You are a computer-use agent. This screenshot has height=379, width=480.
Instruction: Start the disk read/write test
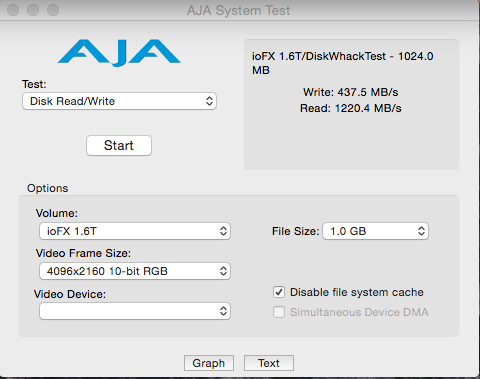(119, 145)
